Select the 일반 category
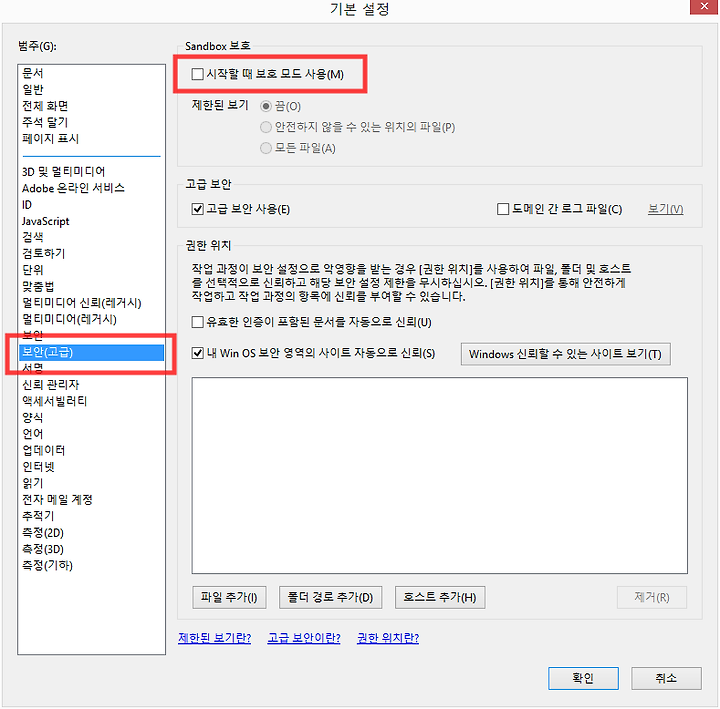Viewport: 720px width, 709px height. pos(91,90)
